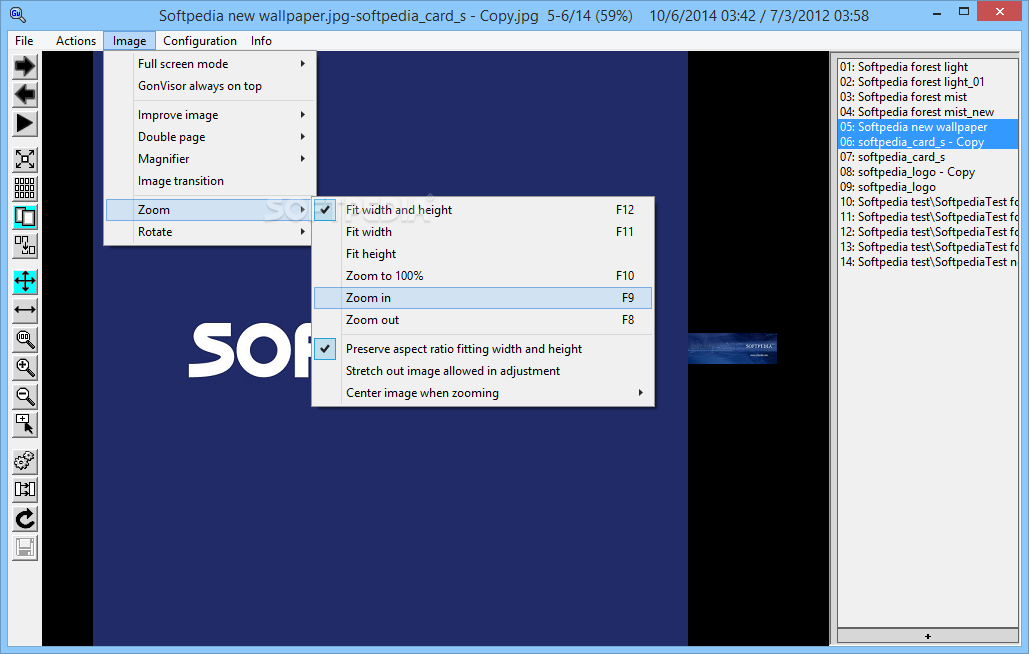The image size is (1029, 654).
Task: Click the zoom to 100% magnifier icon
Action: [25, 339]
